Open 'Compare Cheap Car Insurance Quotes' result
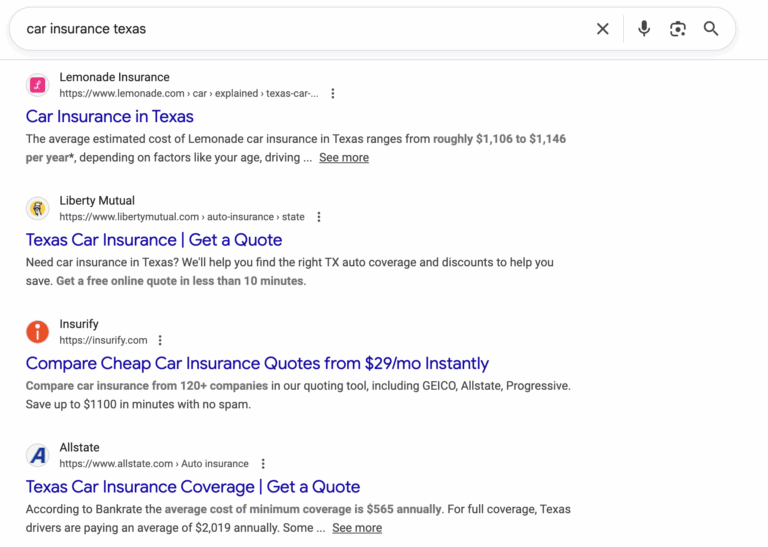The image size is (768, 547). pyautogui.click(x=257, y=363)
